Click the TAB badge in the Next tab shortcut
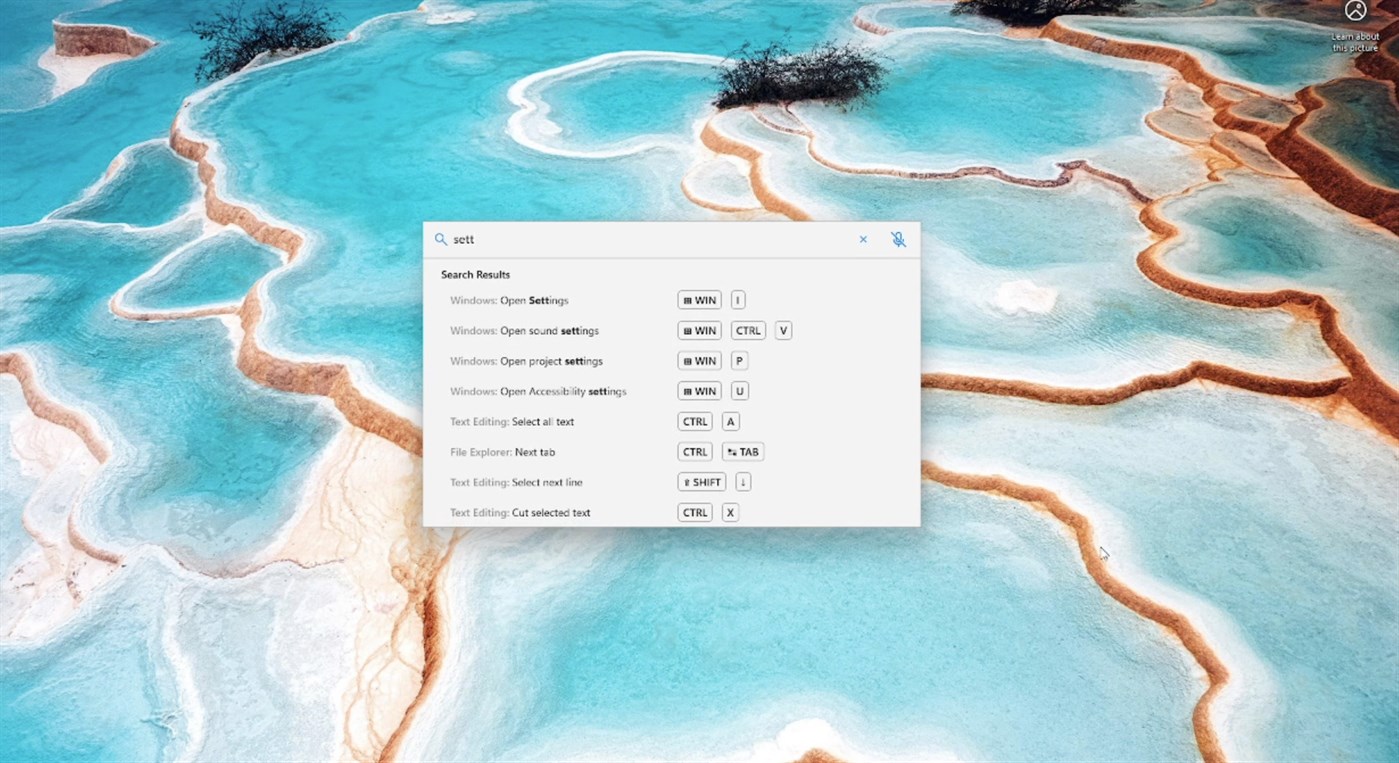This screenshot has width=1399, height=763. [743, 451]
